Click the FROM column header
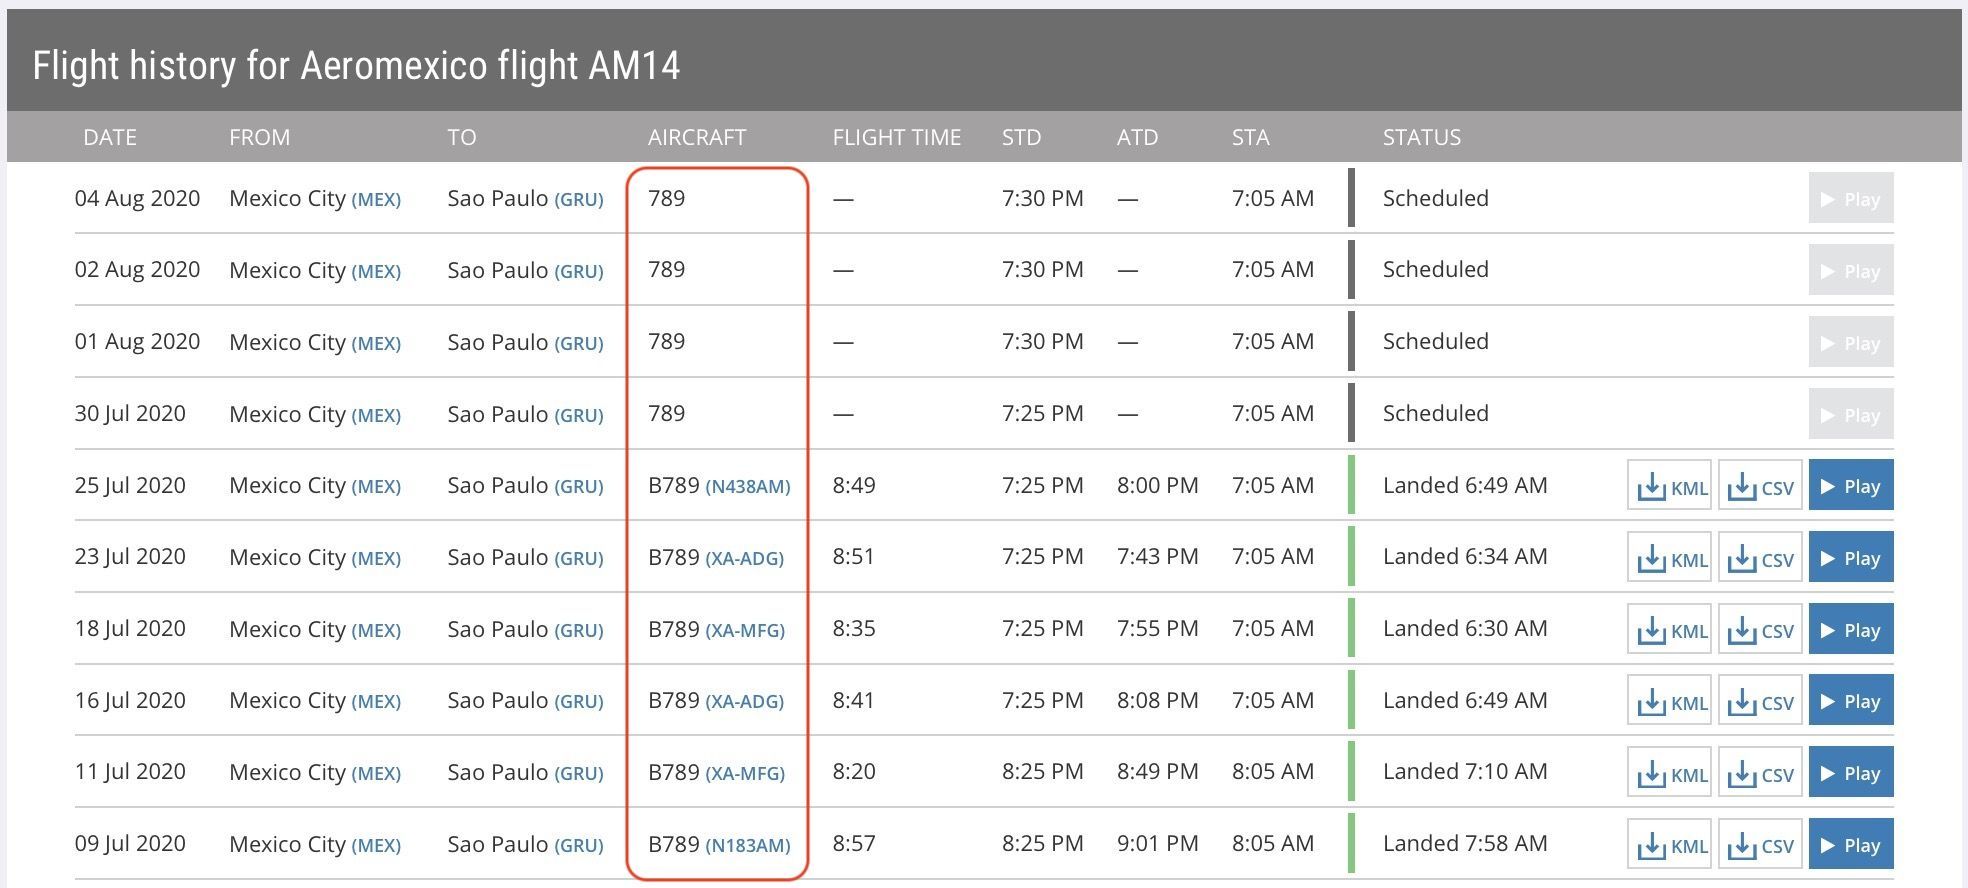This screenshot has height=888, width=1968. 259,137
